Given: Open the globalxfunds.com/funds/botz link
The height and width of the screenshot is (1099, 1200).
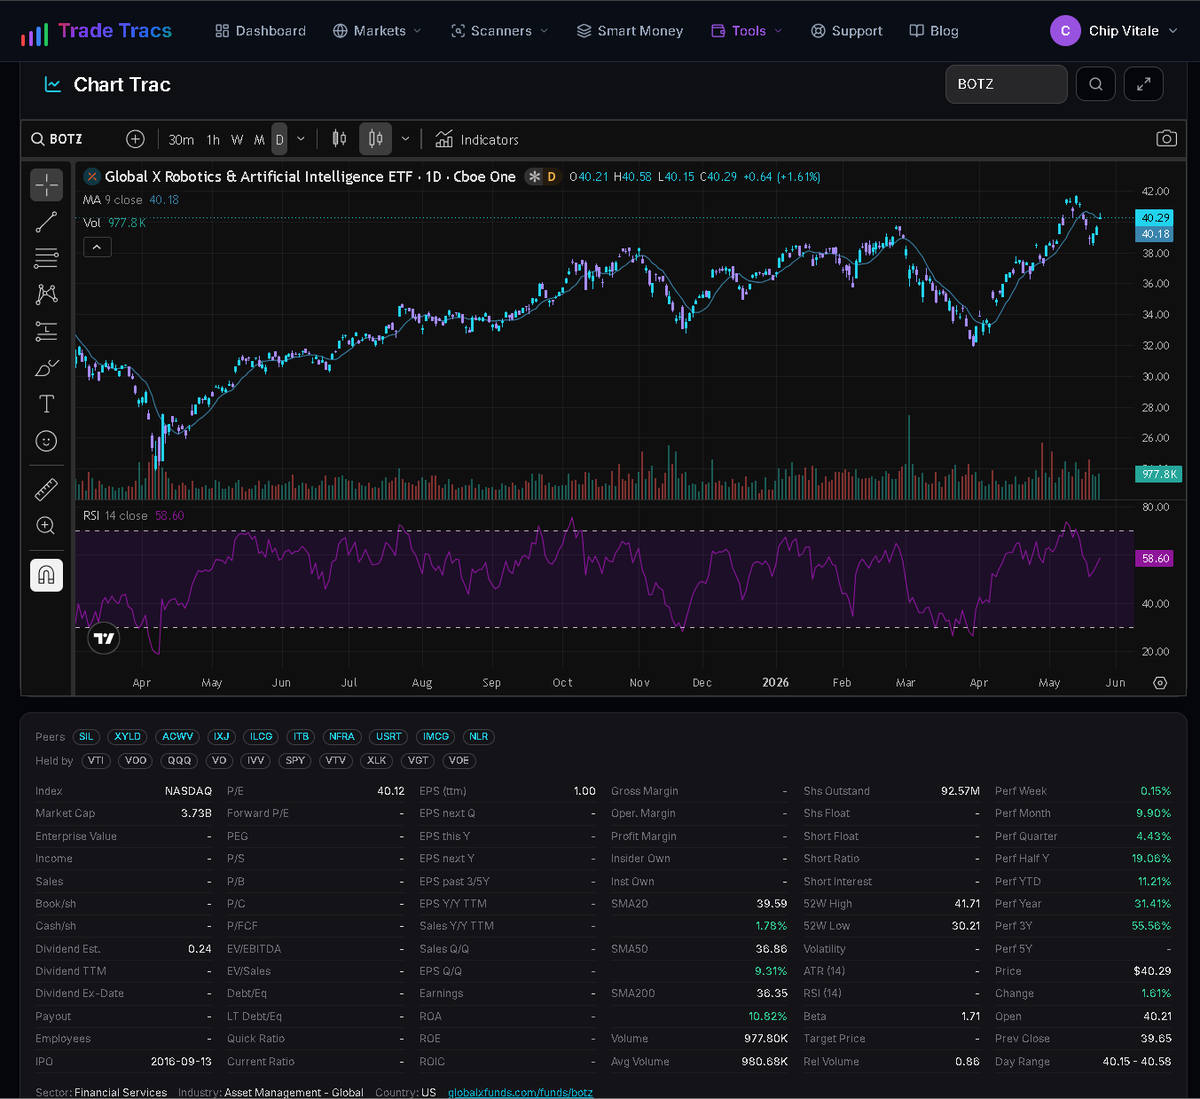Looking at the screenshot, I should point(520,1092).
